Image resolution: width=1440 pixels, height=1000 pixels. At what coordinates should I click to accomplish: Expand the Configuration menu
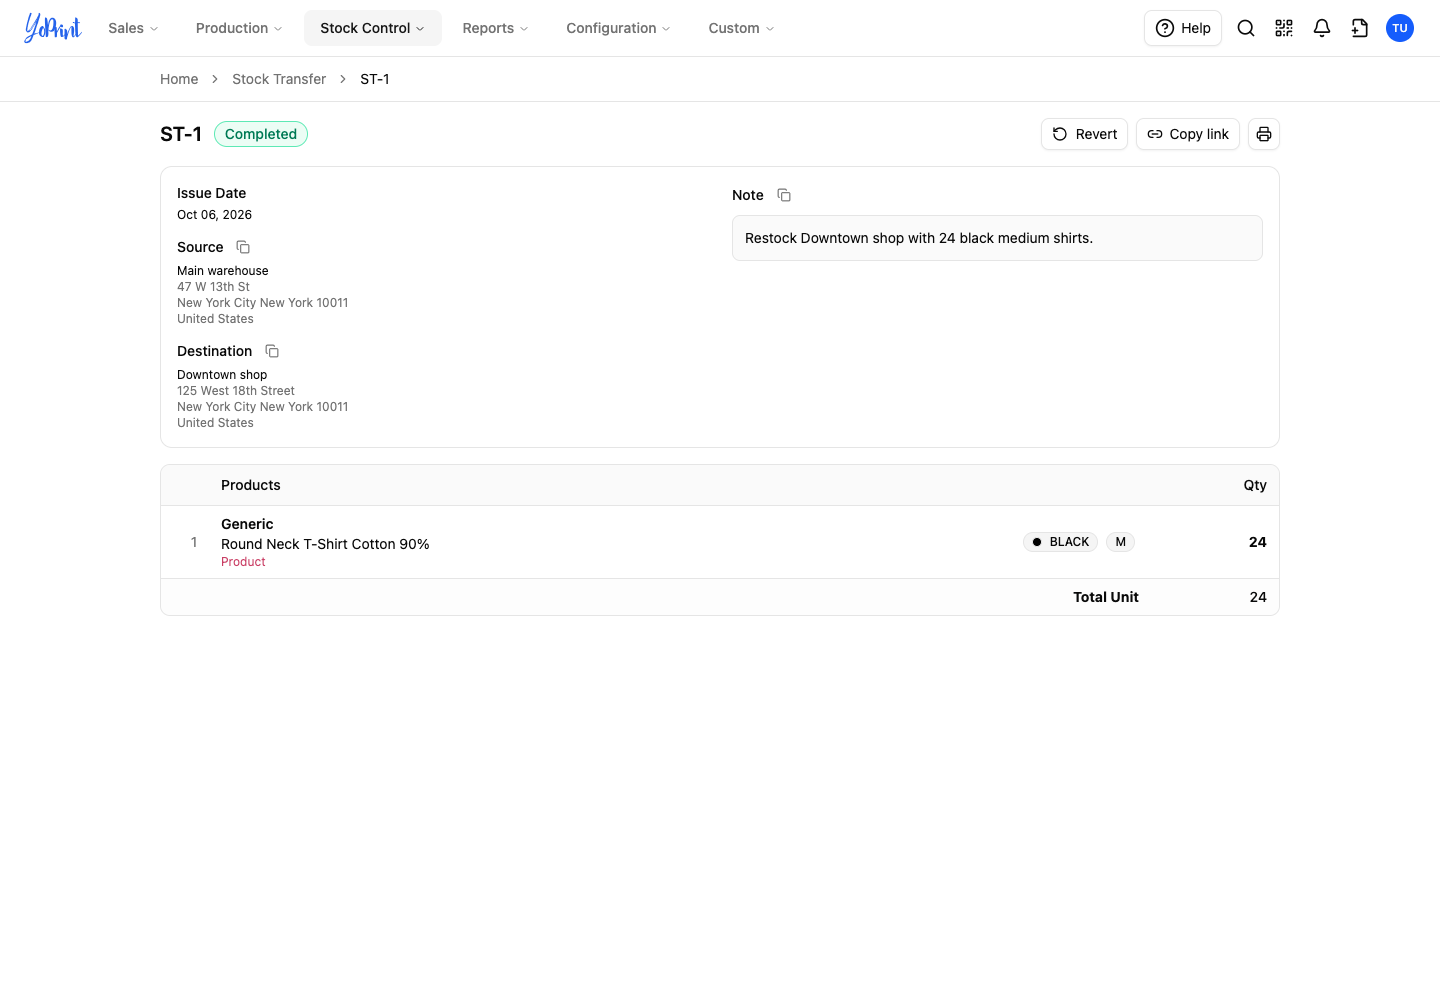(x=618, y=28)
